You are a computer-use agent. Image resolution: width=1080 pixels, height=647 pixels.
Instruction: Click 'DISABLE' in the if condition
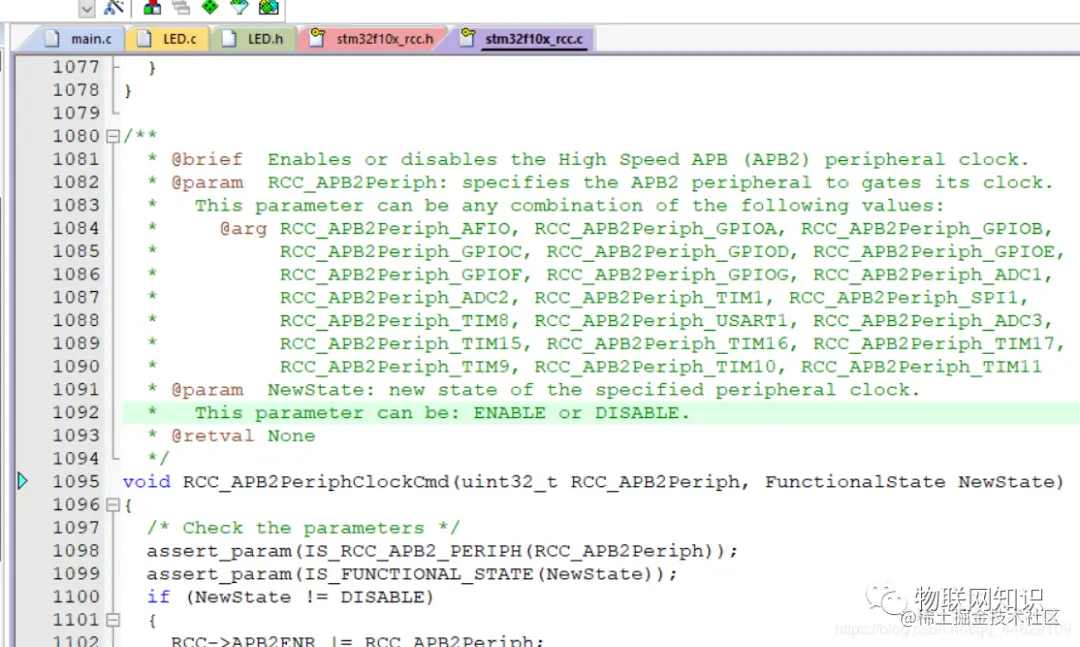pos(382,597)
